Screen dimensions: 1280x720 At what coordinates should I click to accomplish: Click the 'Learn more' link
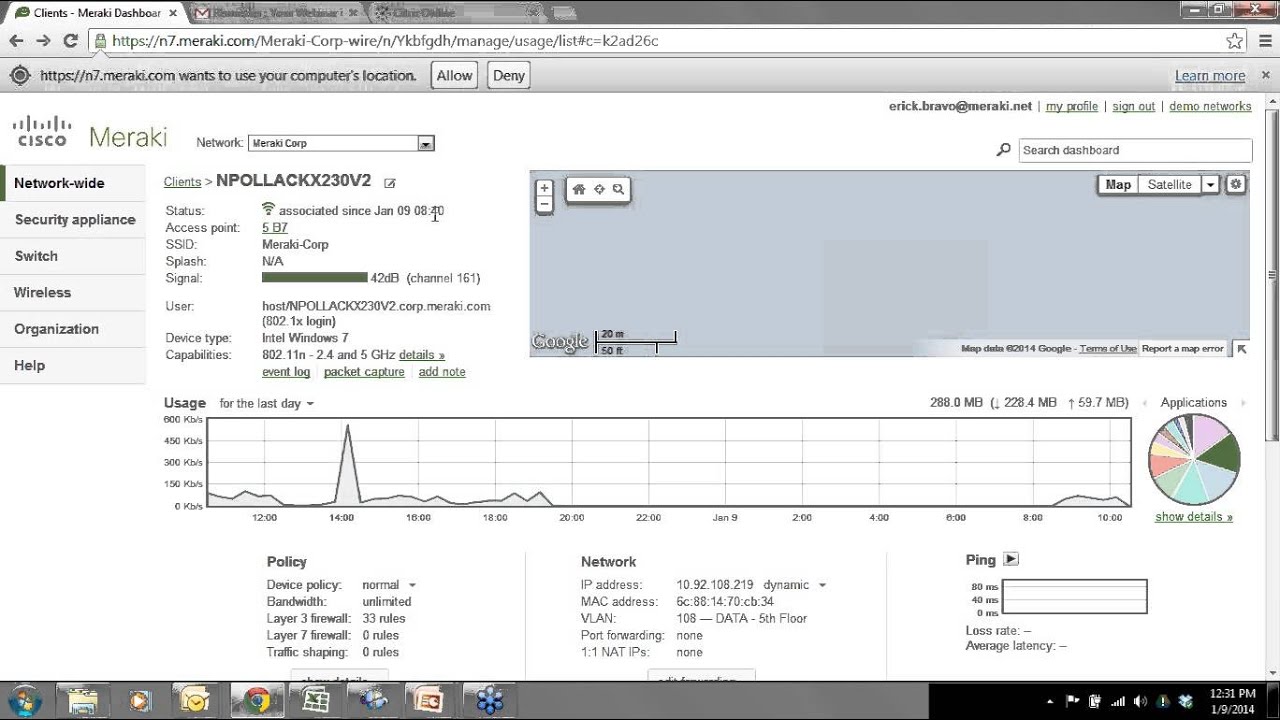[1210, 76]
